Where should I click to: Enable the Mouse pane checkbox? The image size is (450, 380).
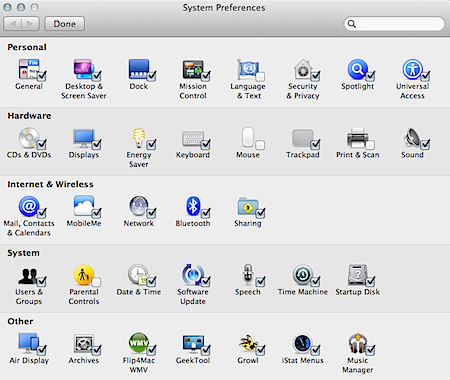(260, 145)
